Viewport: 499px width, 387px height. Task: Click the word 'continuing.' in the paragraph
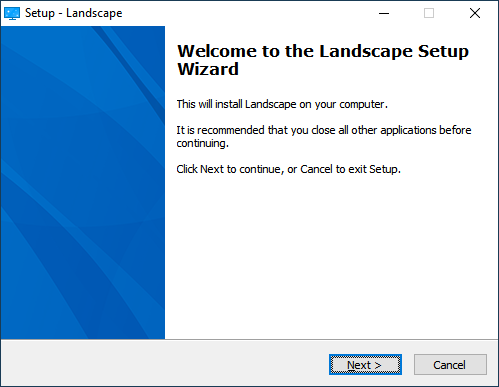point(203,143)
